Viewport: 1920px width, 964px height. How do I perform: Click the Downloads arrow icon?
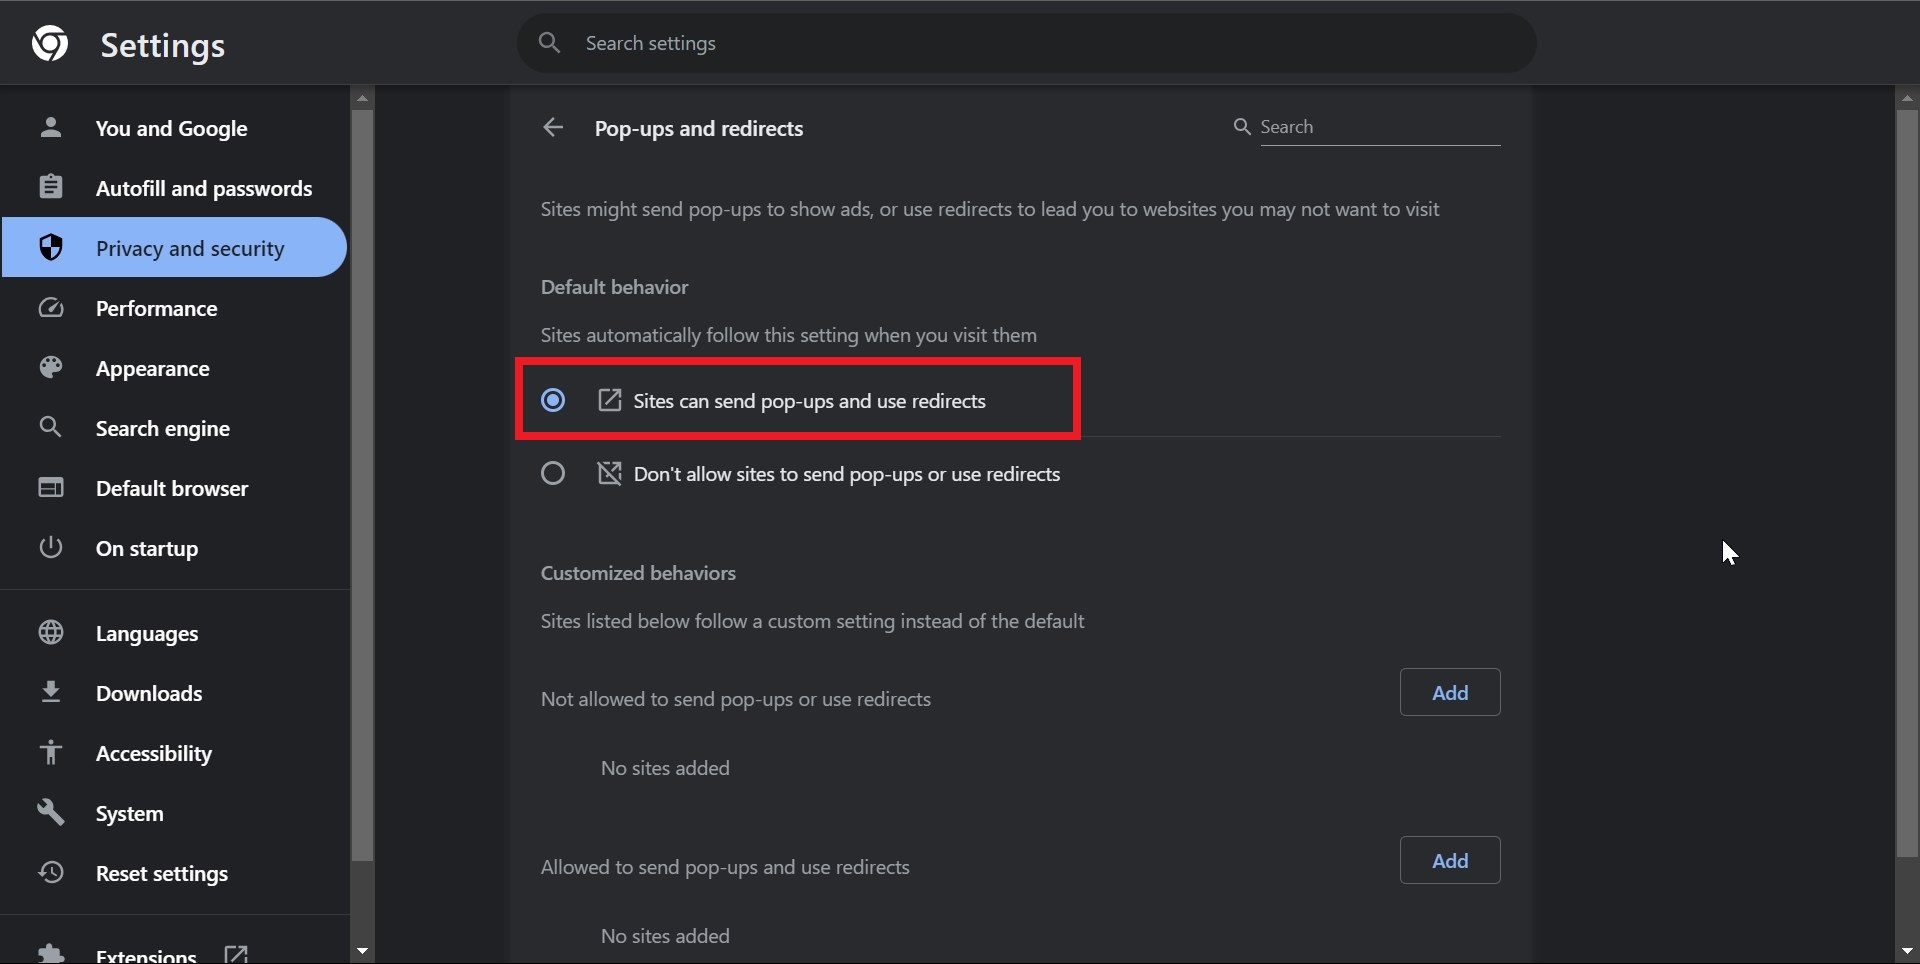51,693
